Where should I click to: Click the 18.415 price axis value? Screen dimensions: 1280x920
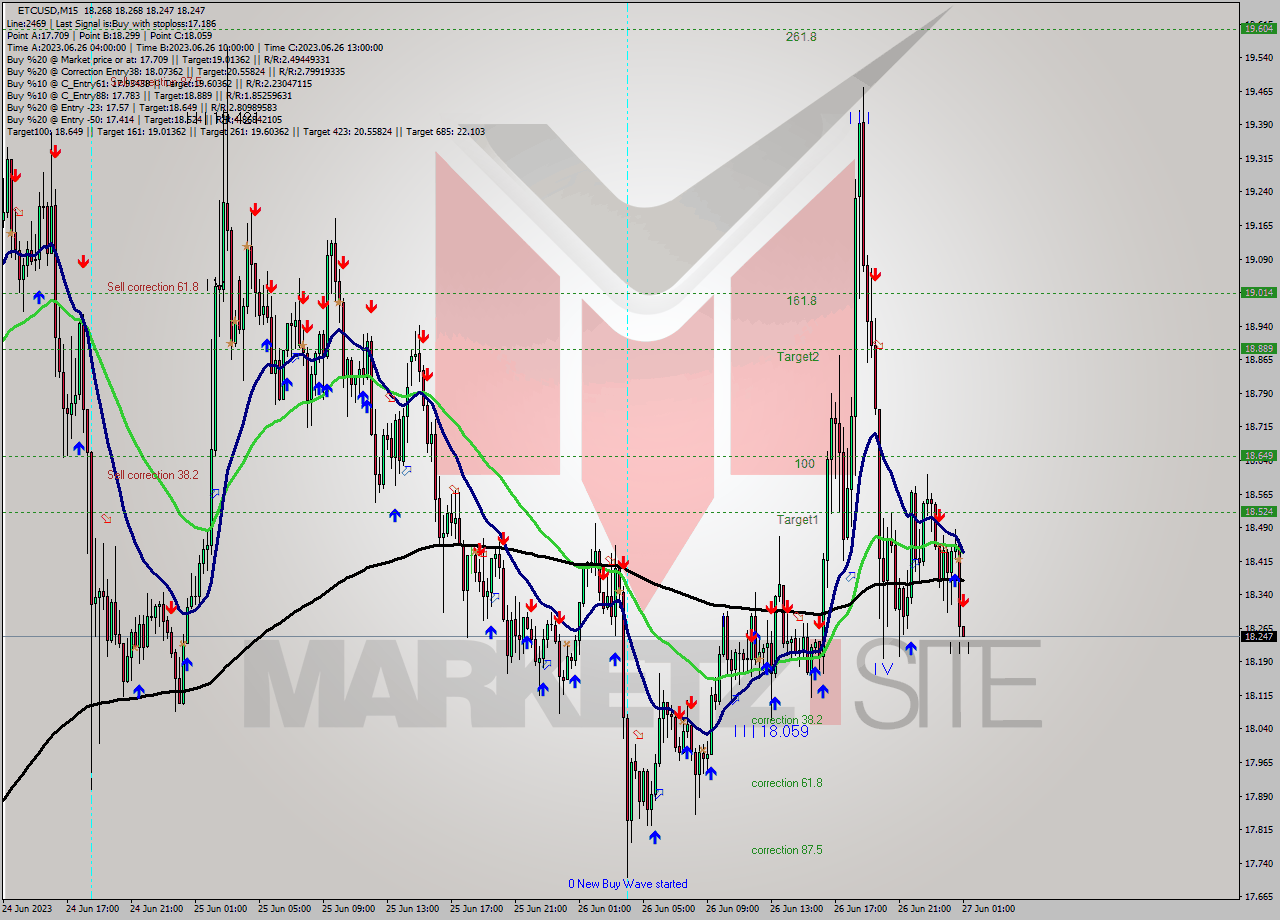tap(1258, 562)
